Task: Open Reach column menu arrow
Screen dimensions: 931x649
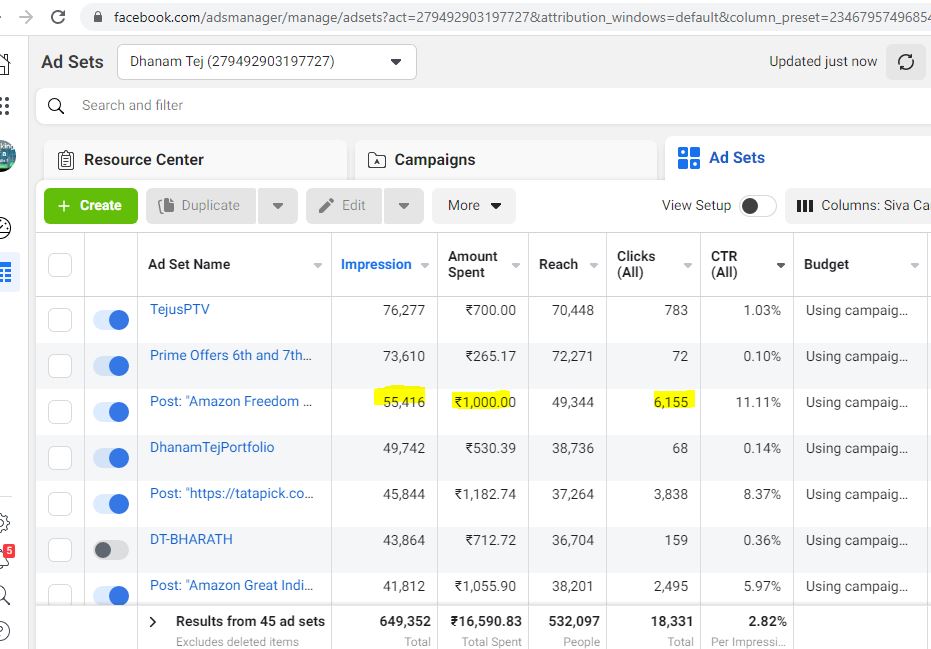Action: 594,265
